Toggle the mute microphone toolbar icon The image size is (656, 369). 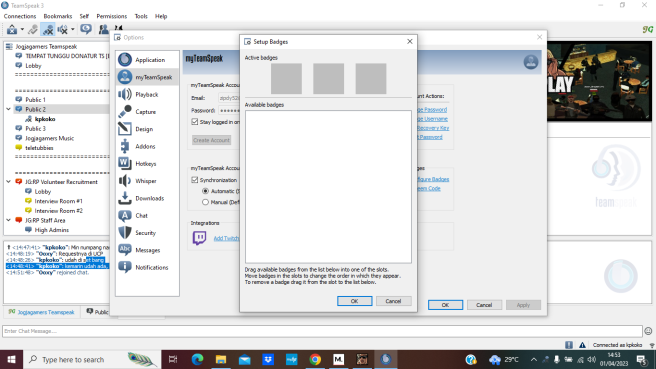(48, 29)
